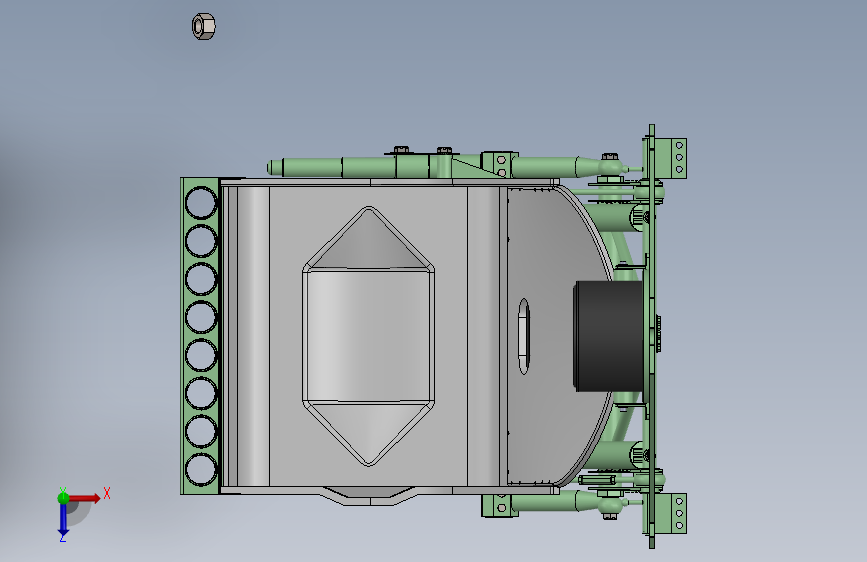Click the black cylindrical motor body
This screenshot has width=867, height=562.
(608, 336)
